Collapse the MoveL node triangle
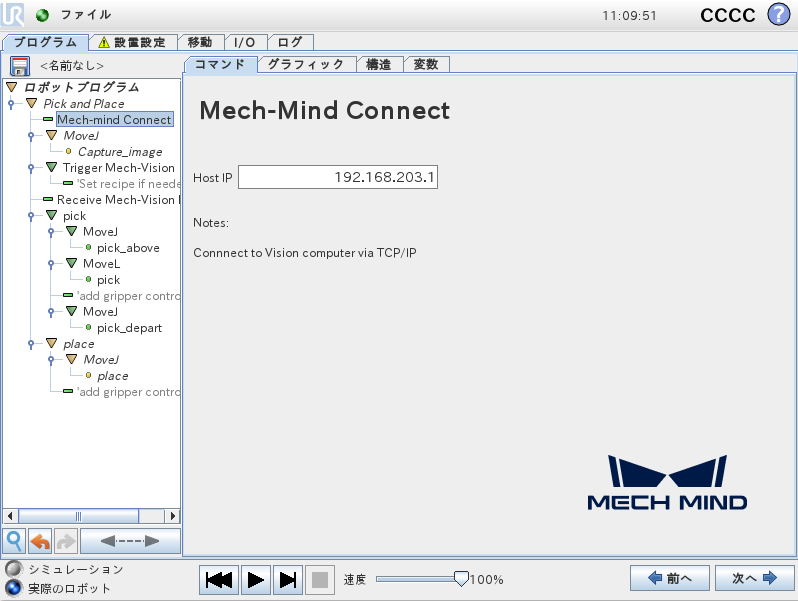This screenshot has width=798, height=601. tap(72, 264)
